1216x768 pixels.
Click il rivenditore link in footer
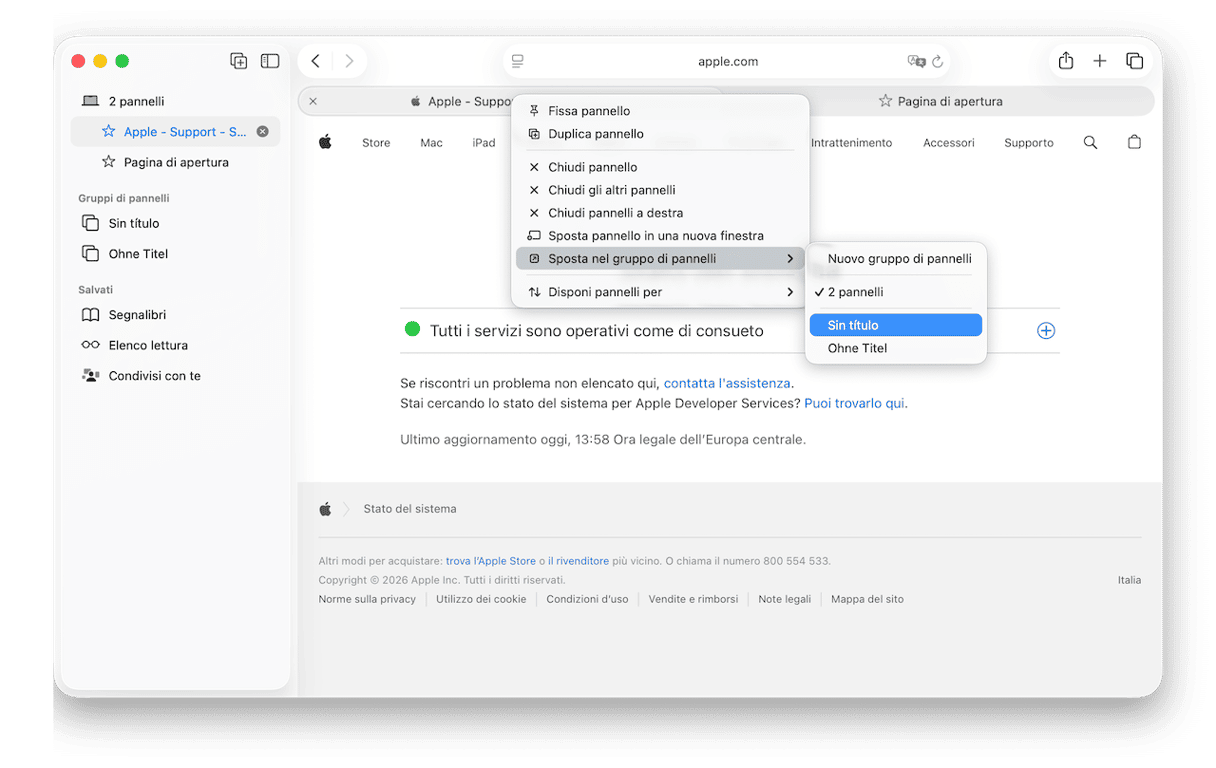tap(578, 561)
